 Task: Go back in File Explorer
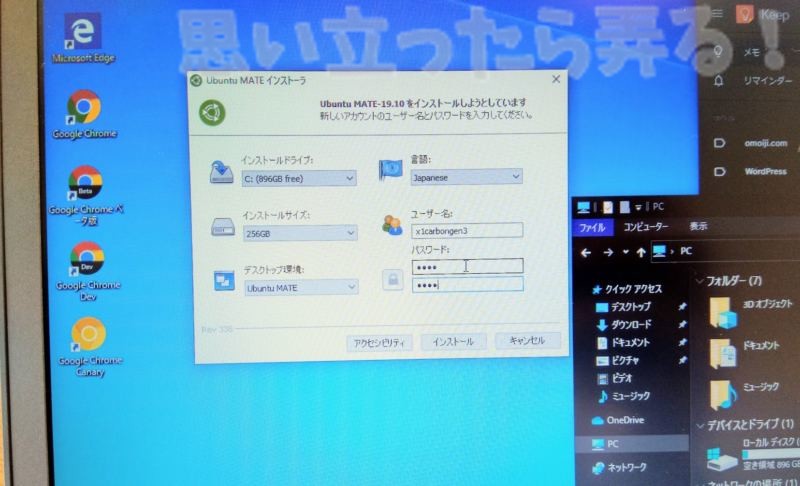[x=586, y=252]
